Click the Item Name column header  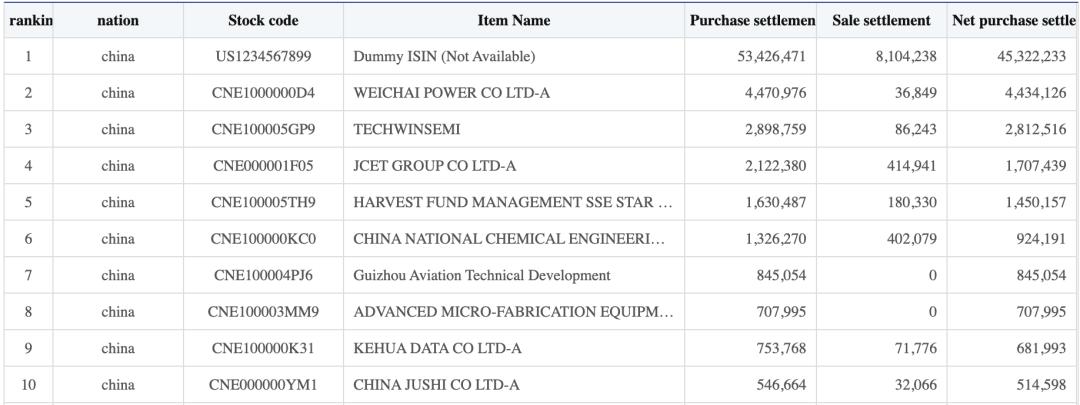[x=514, y=21]
